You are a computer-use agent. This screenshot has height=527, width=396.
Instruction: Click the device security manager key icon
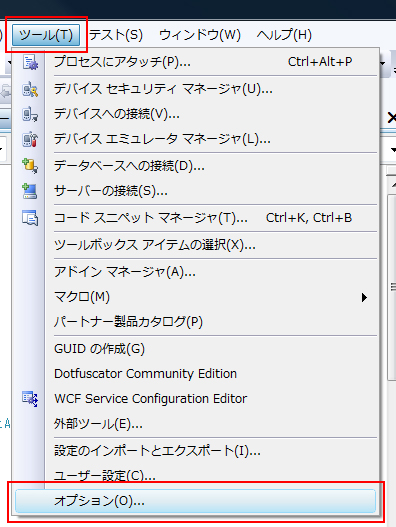[30, 89]
